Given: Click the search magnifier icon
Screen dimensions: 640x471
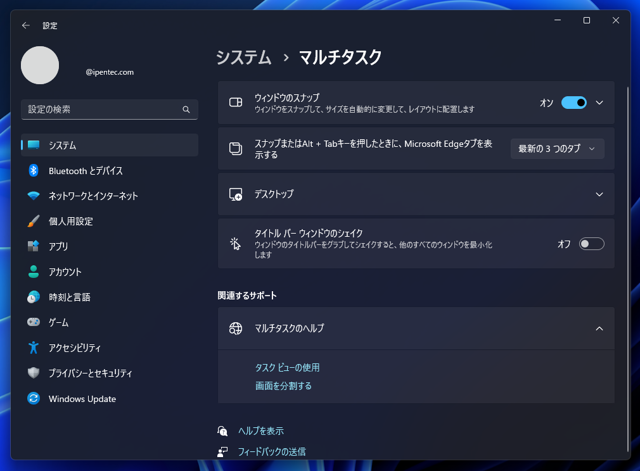Looking at the screenshot, I should coord(186,109).
